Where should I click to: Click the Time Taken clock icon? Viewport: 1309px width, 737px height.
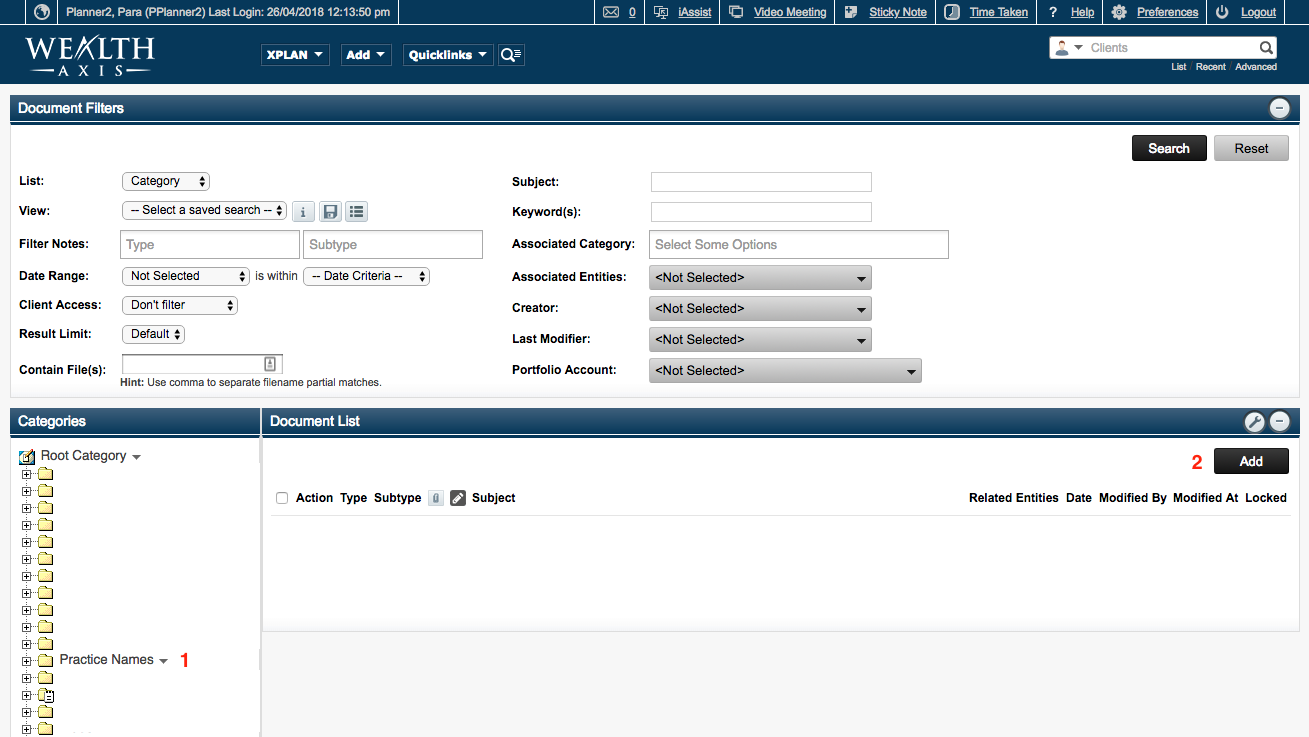click(952, 12)
